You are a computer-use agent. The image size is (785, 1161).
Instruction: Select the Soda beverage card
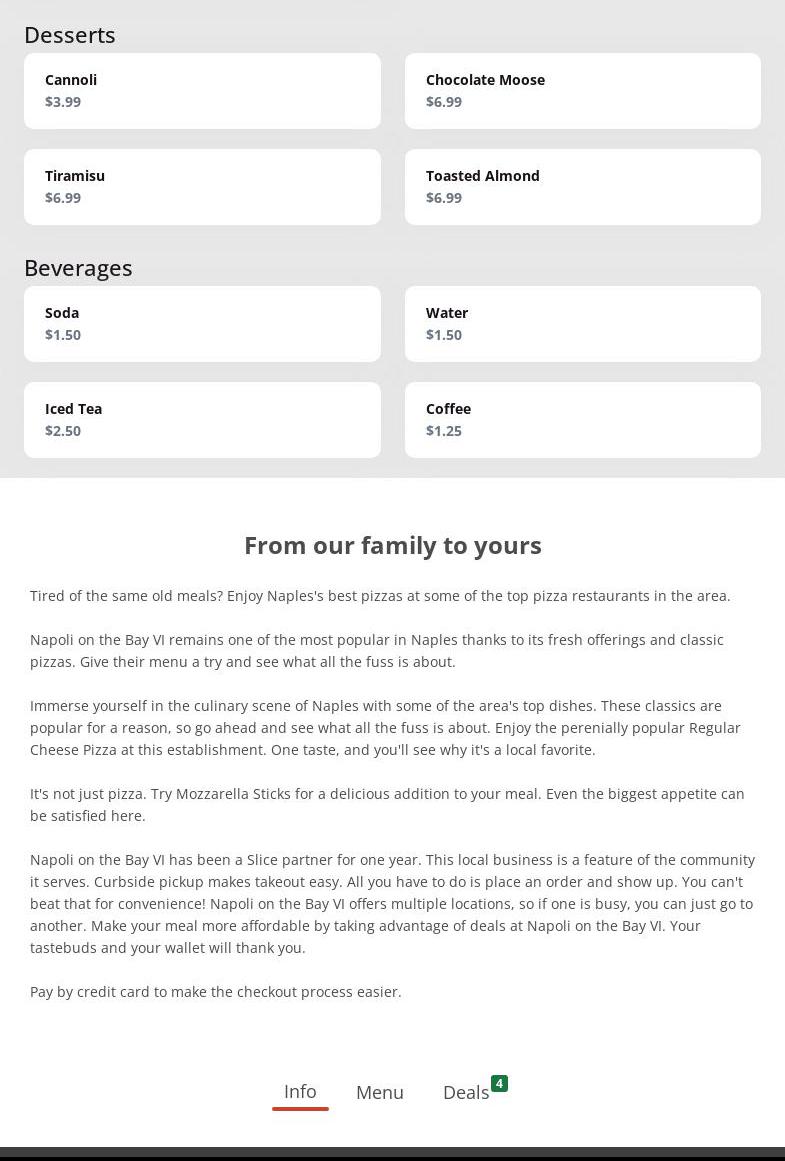click(202, 324)
